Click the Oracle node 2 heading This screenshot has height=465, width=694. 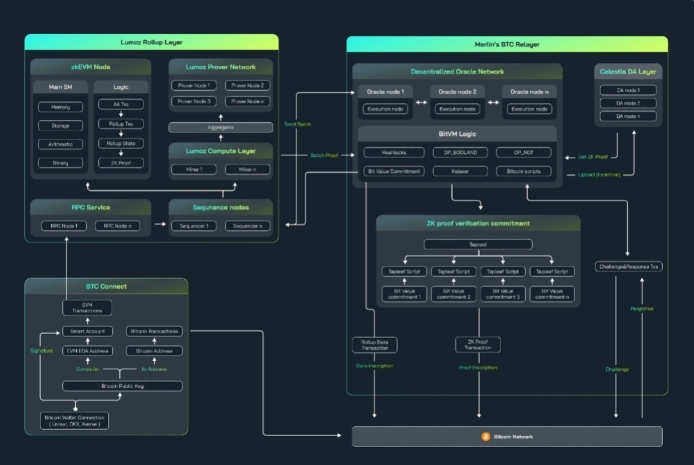coord(457,92)
